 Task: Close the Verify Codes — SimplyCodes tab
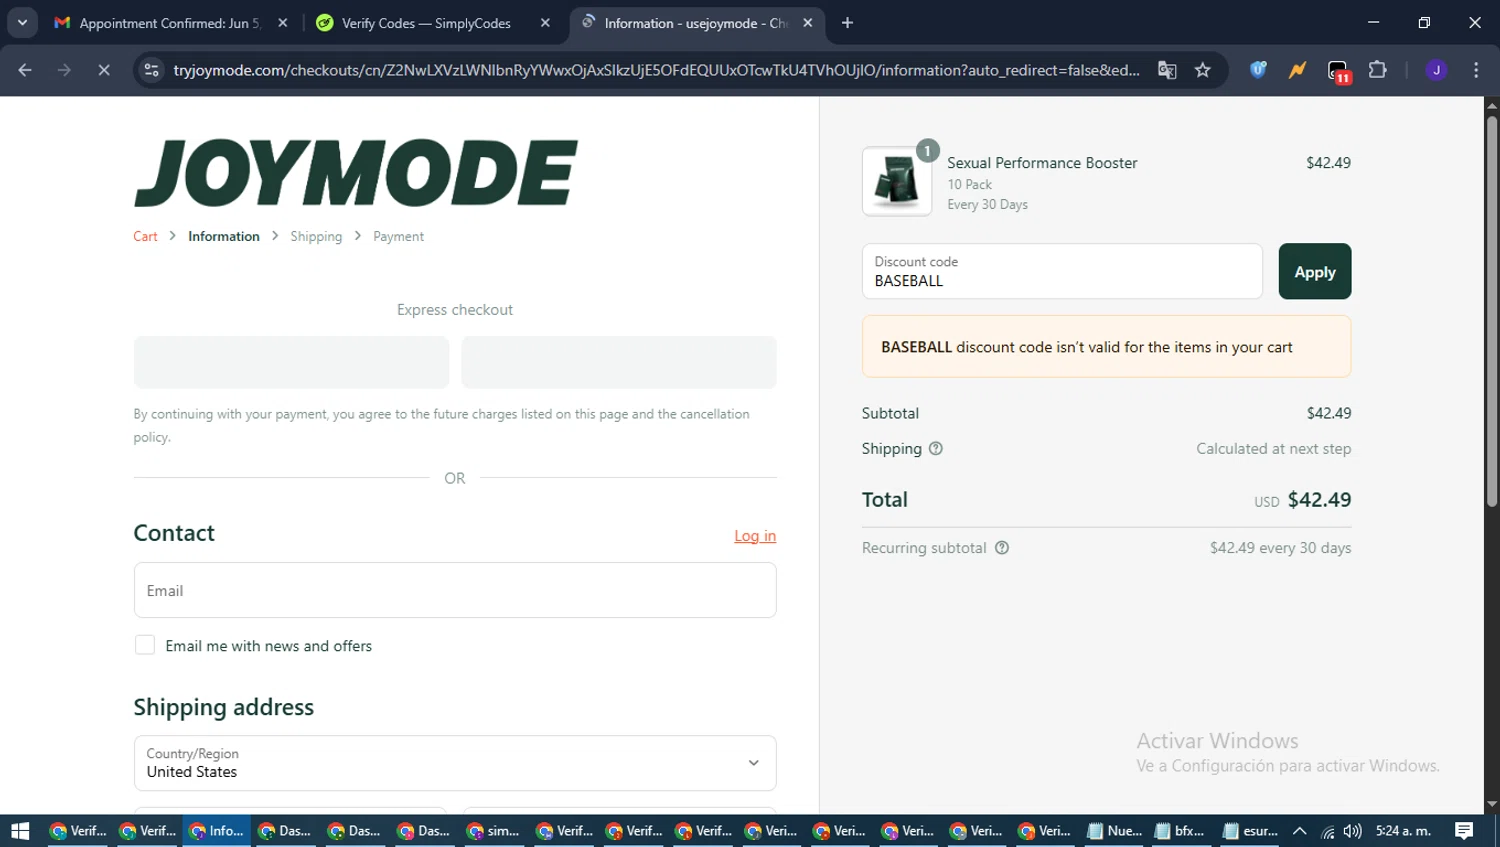coord(545,23)
